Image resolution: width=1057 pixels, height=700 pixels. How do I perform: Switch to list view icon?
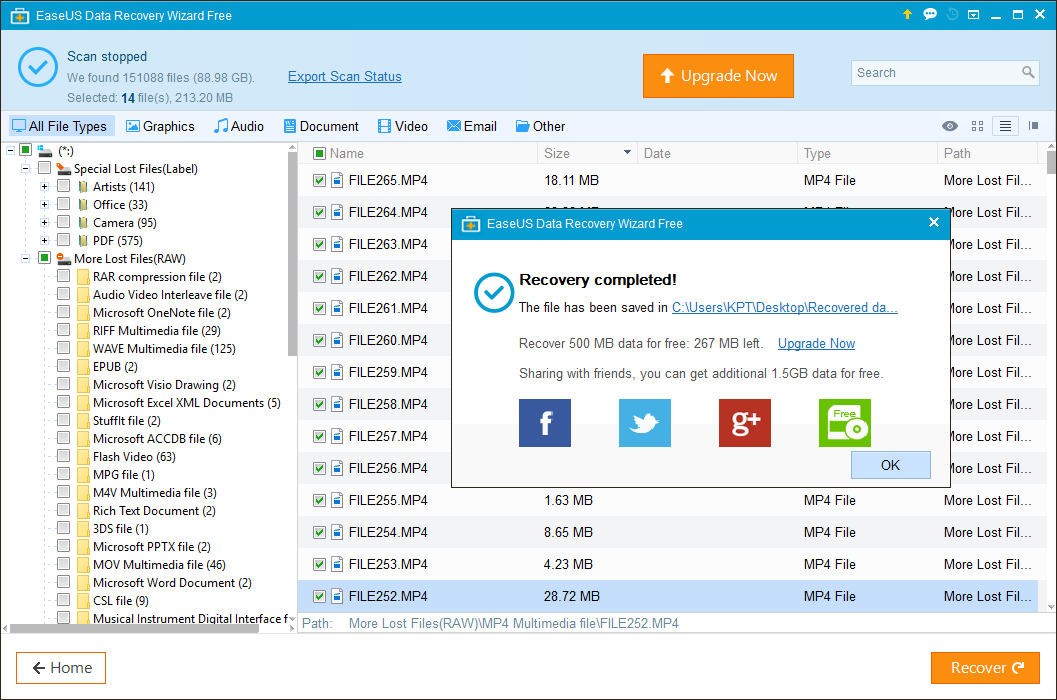(x=1005, y=126)
